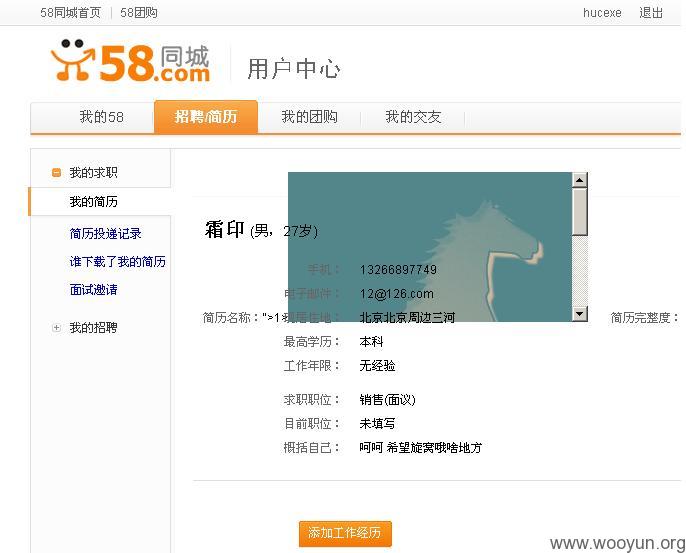
Task: Open the 58团购 top link
Action: pos(139,13)
